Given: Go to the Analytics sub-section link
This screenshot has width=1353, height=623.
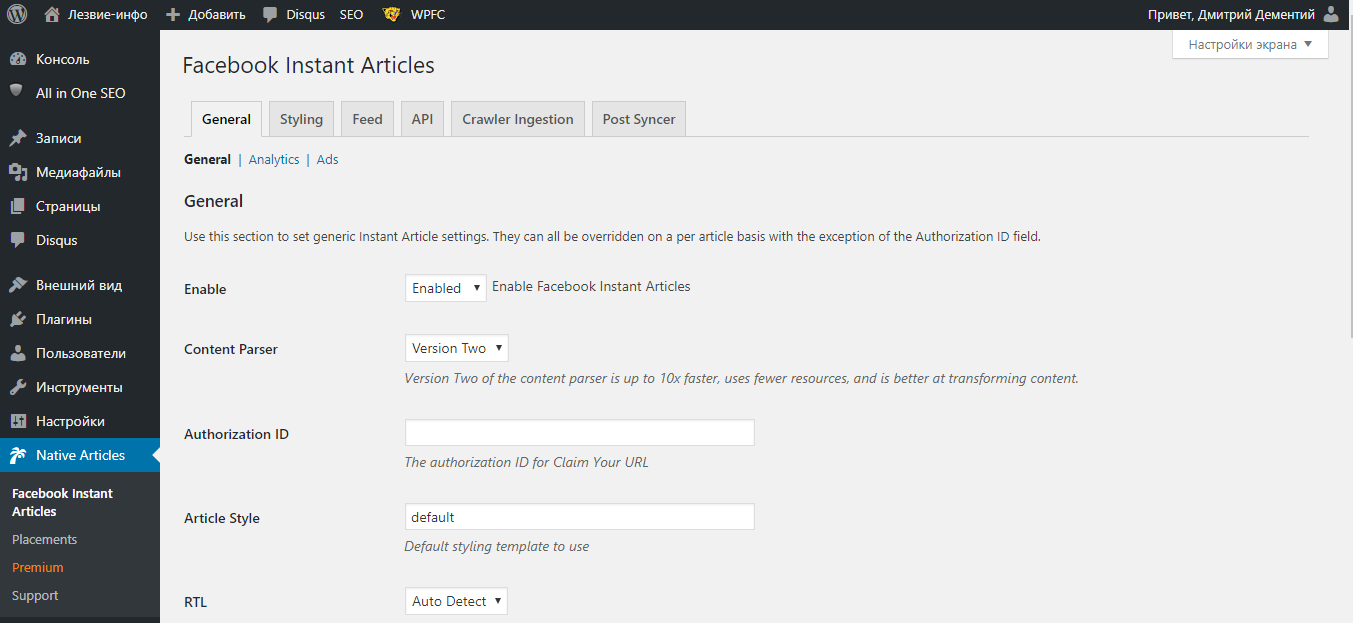Looking at the screenshot, I should [x=274, y=160].
